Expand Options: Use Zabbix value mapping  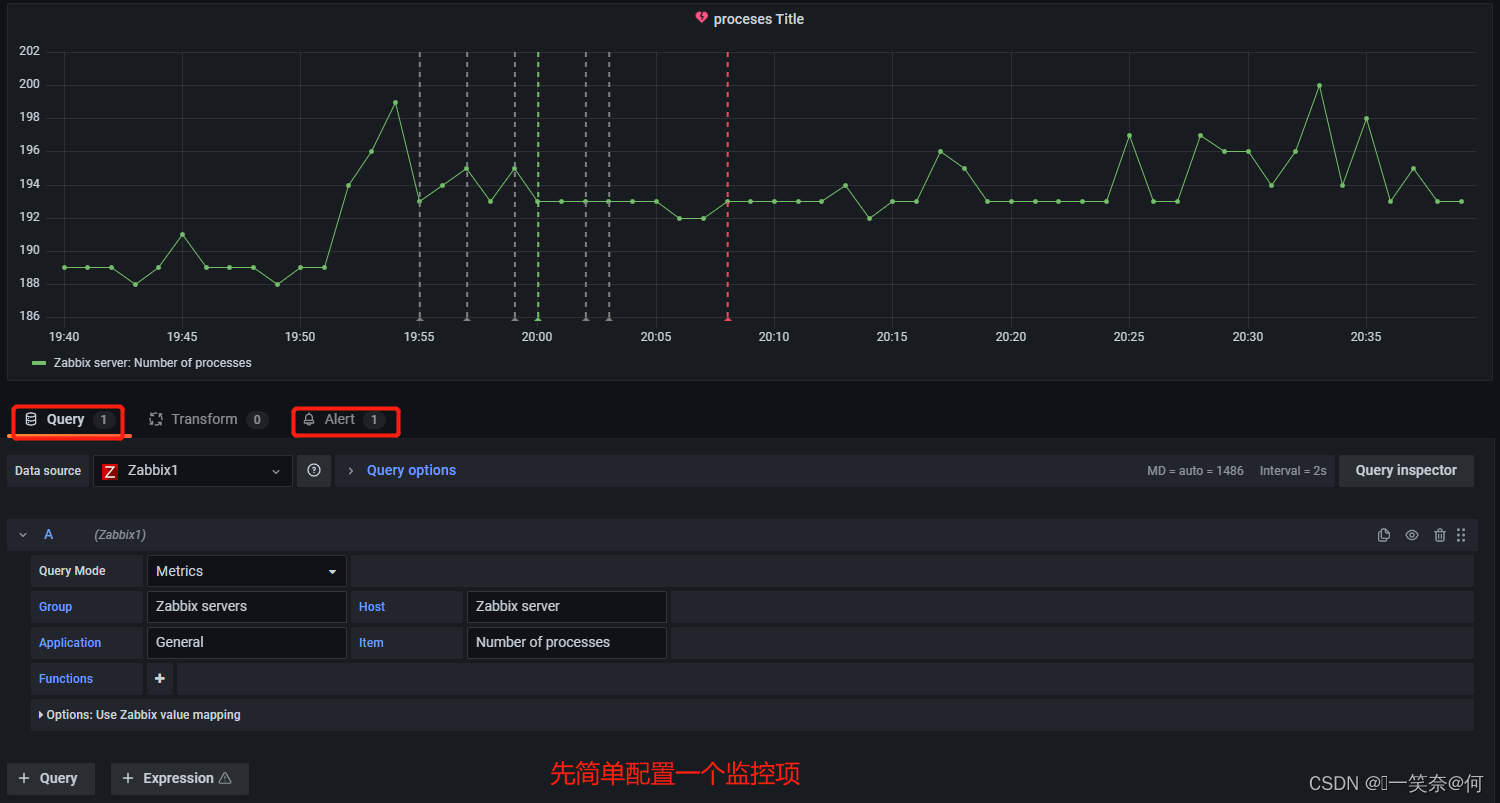pos(140,715)
